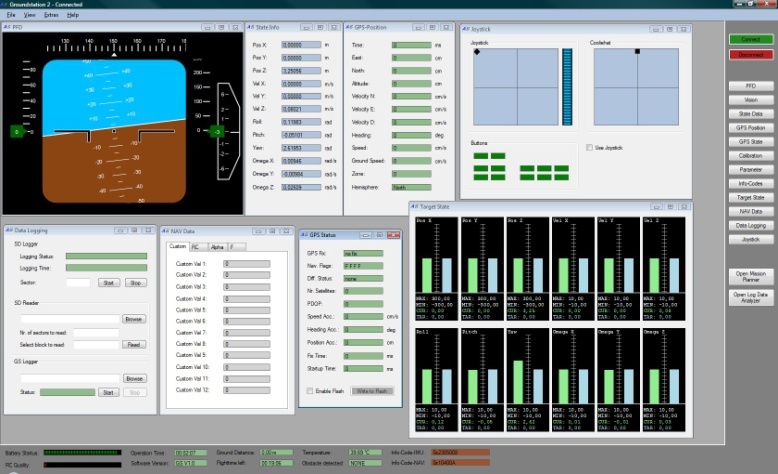Click Info-Codes in the right sidebar
Viewport: 778px width, 474px height.
(750, 184)
